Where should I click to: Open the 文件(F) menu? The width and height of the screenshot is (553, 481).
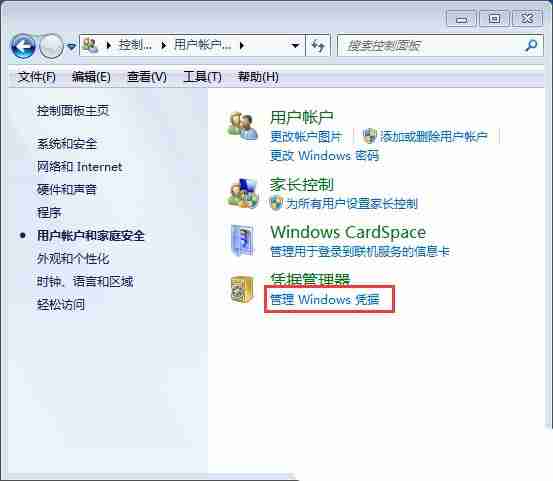point(37,77)
